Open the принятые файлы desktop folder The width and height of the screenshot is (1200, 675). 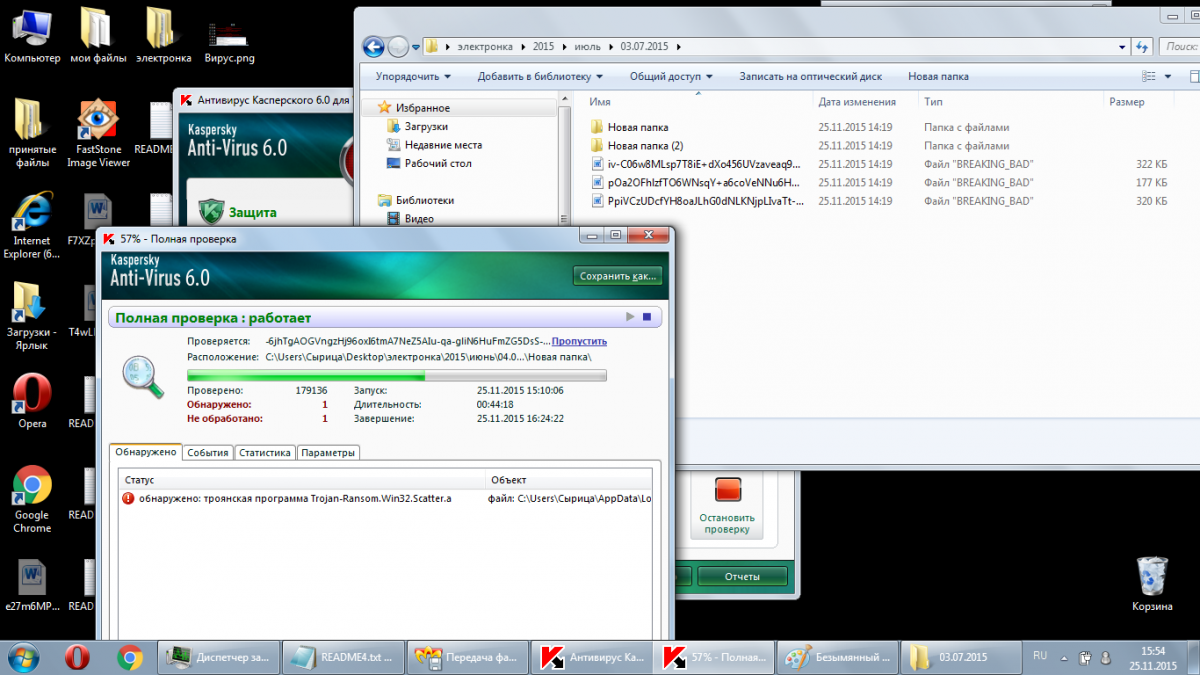pos(32,133)
